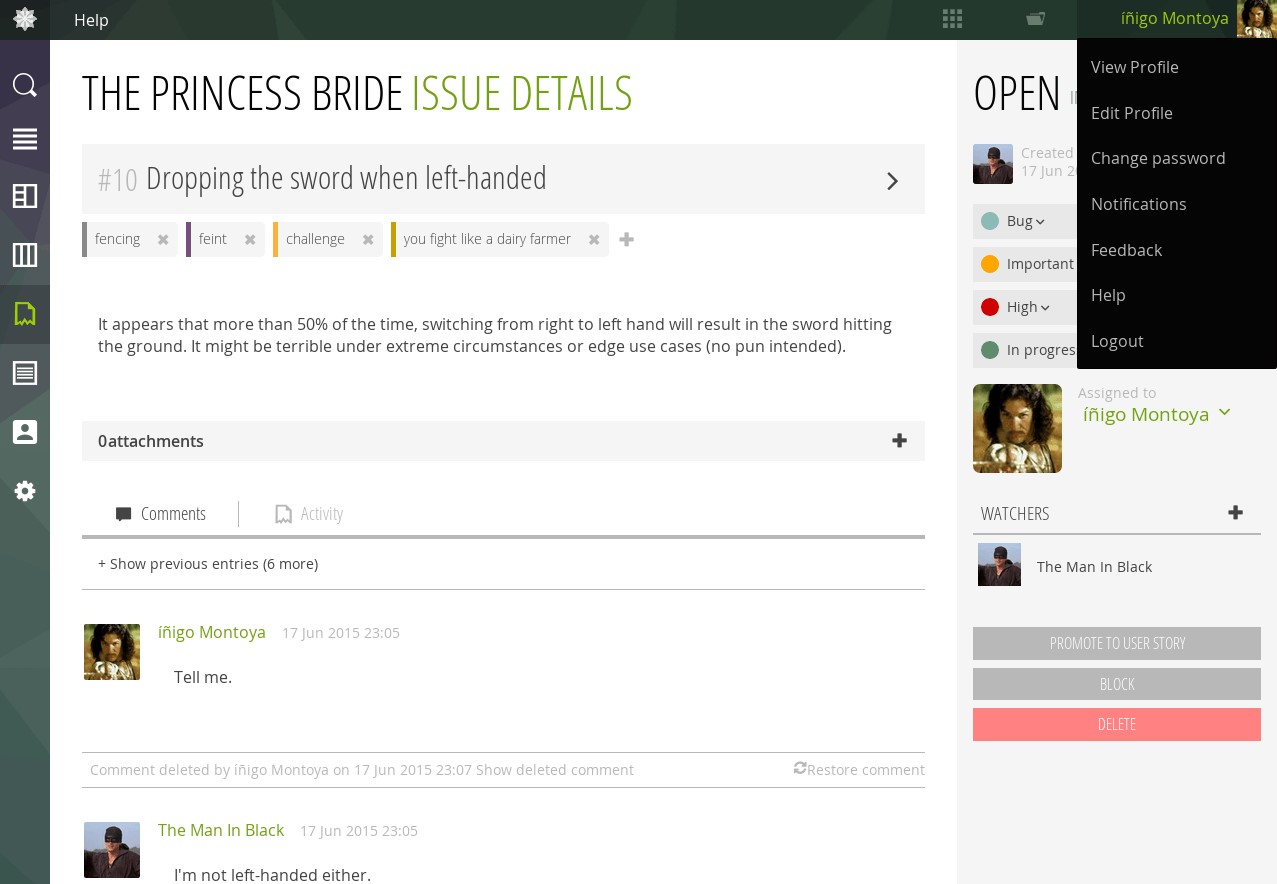Click the 'Tell me.' comment text
This screenshot has width=1277, height=884.
click(203, 677)
